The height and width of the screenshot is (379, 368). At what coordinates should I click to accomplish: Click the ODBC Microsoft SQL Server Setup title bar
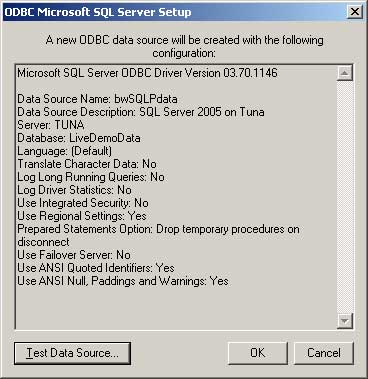[x=173, y=12]
